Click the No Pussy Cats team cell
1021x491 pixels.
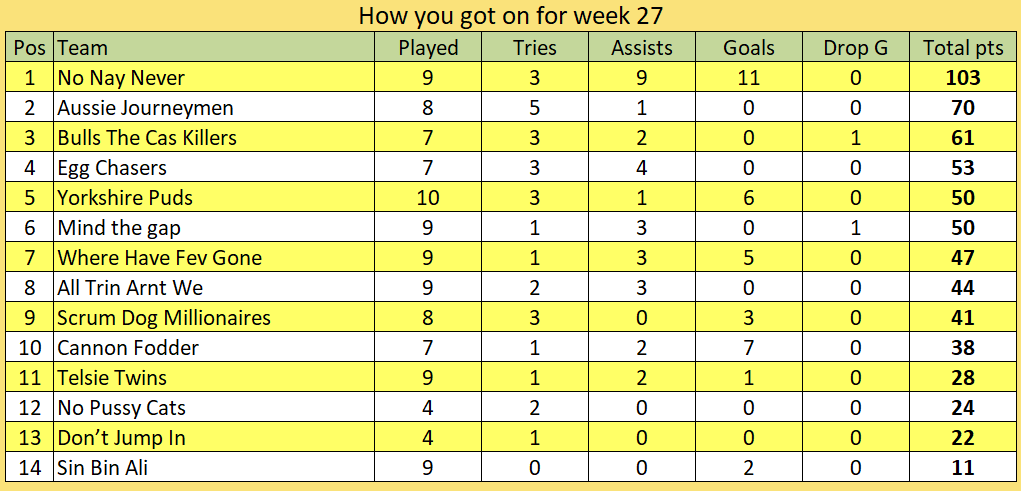214,407
